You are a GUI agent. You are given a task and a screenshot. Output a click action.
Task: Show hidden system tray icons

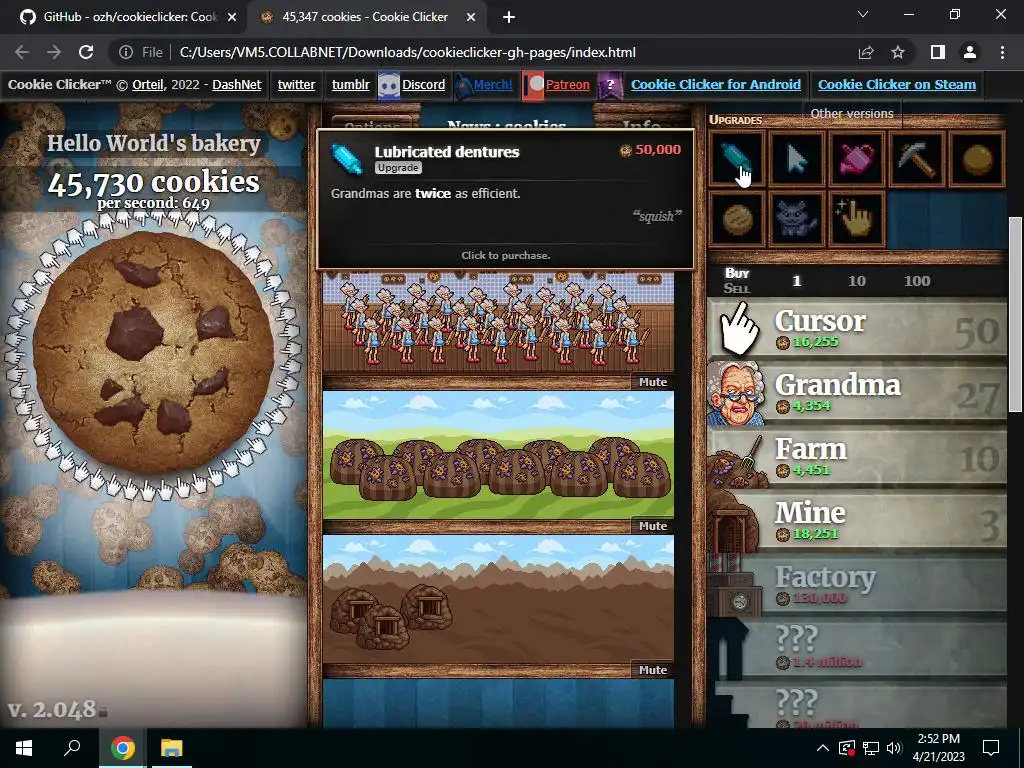(x=823, y=748)
